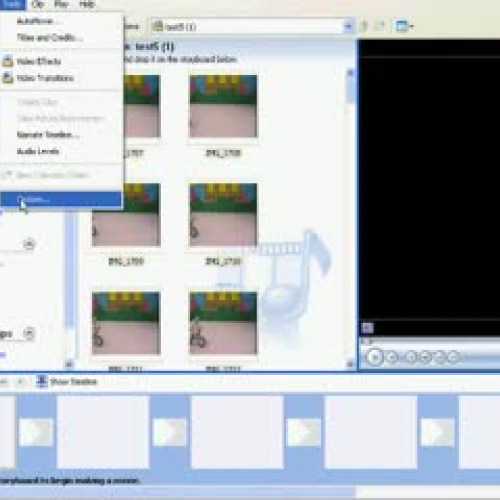Viewport: 500px width, 500px height.
Task: Click the Show Timeline icon
Action: point(42,382)
